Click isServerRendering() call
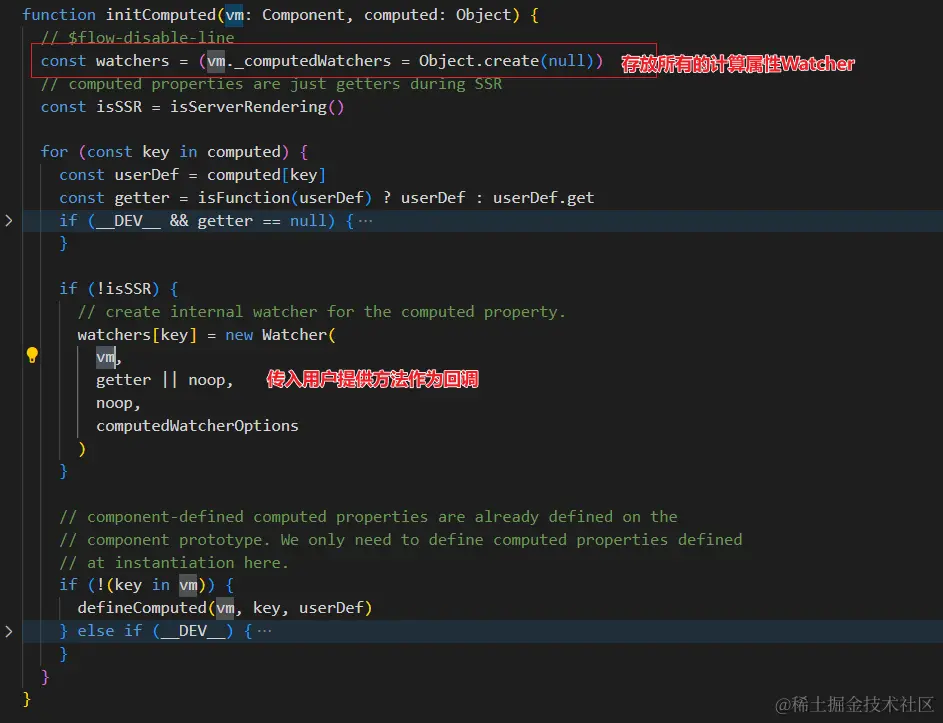This screenshot has height=723, width=943. (x=257, y=106)
